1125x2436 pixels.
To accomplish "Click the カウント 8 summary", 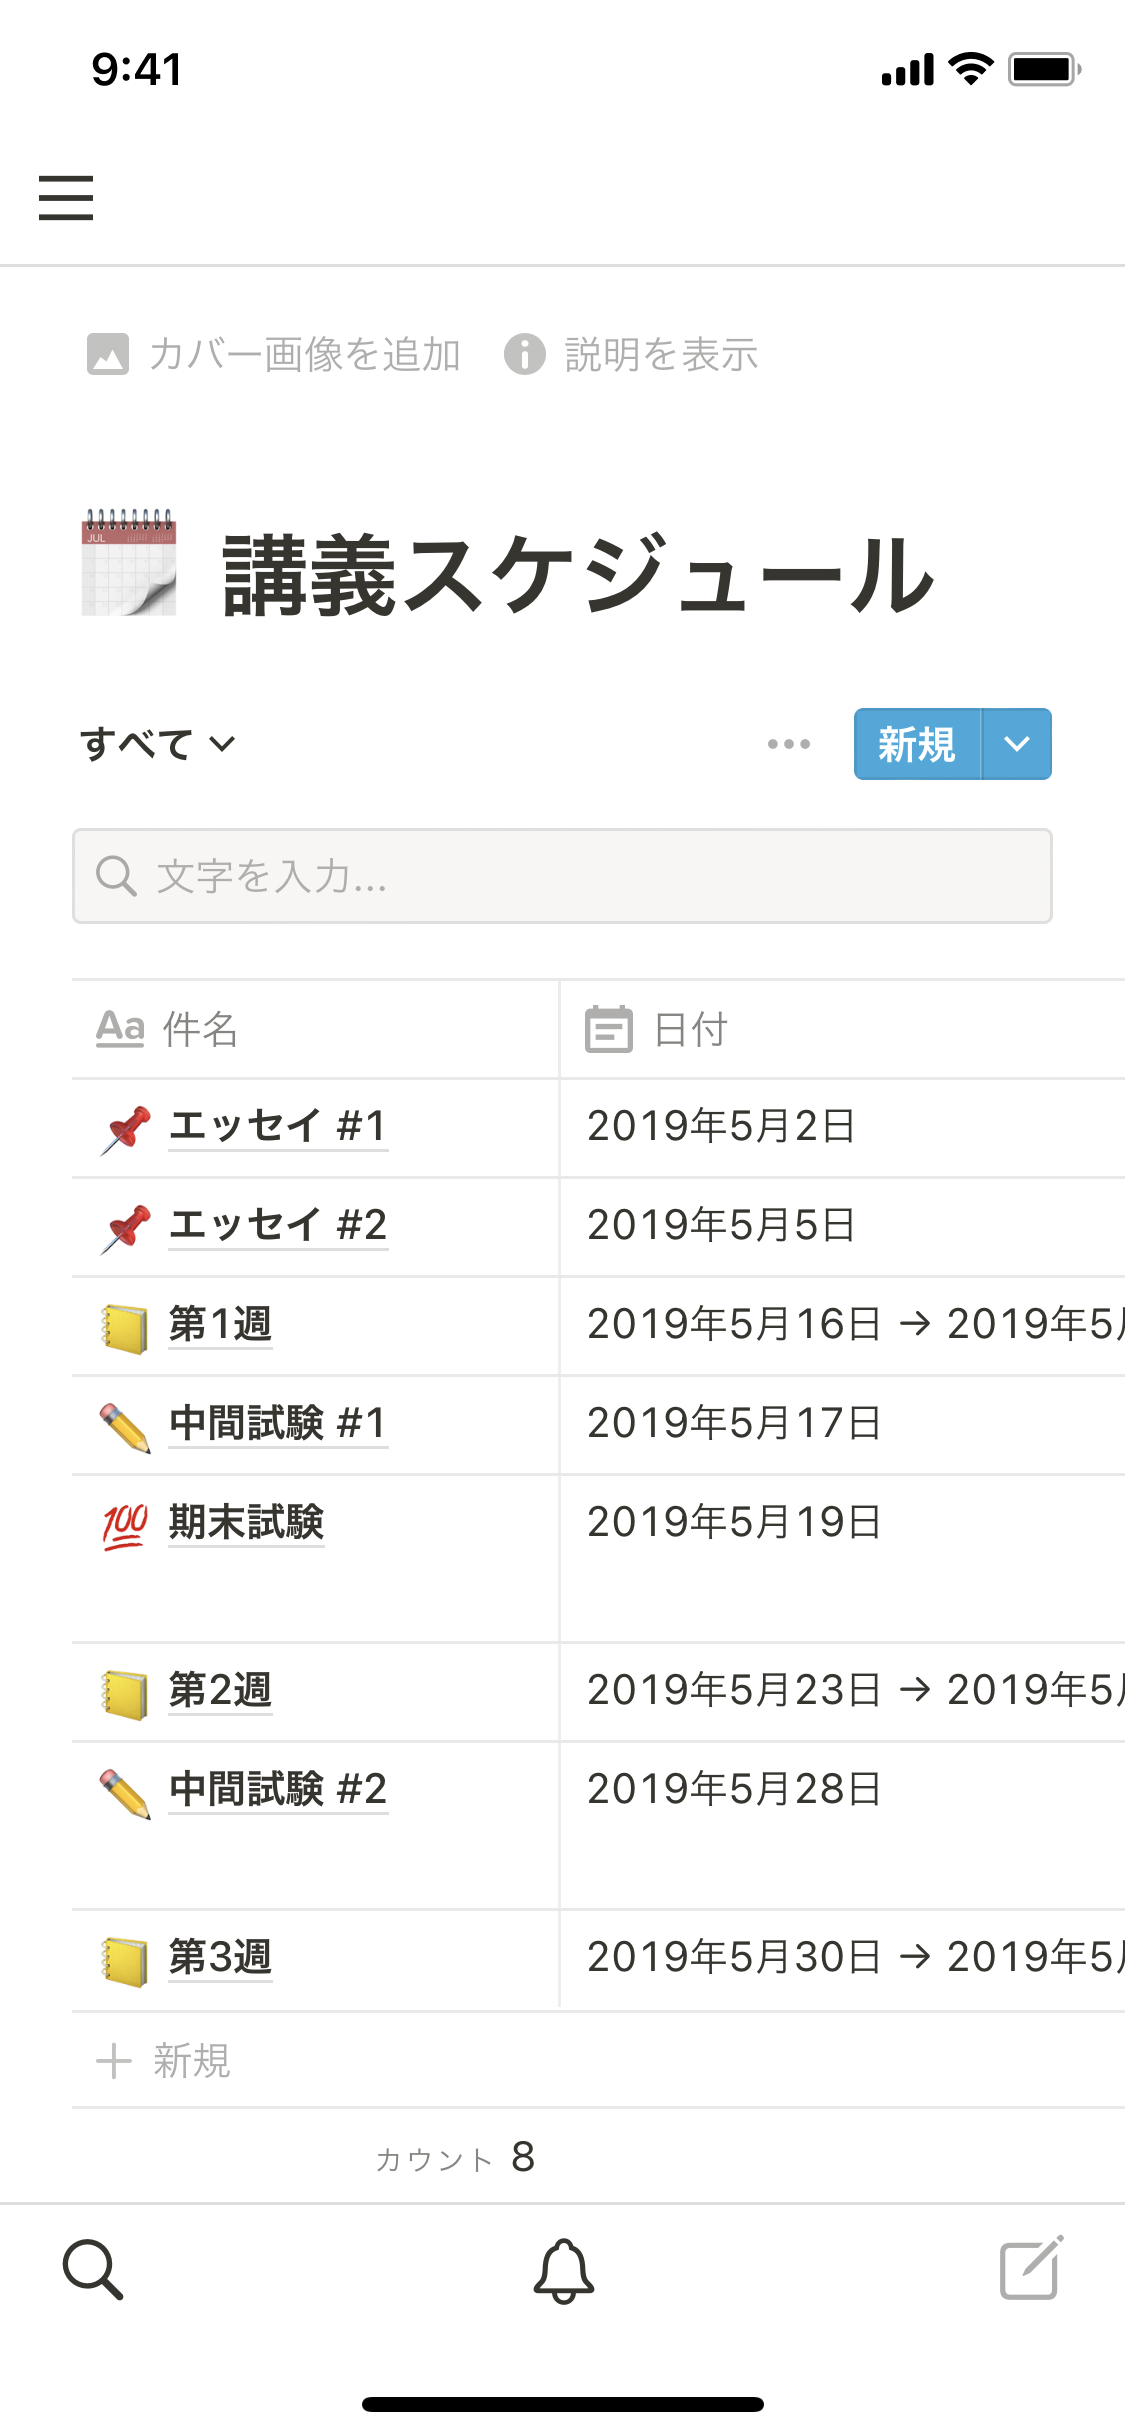I will point(456,2158).
